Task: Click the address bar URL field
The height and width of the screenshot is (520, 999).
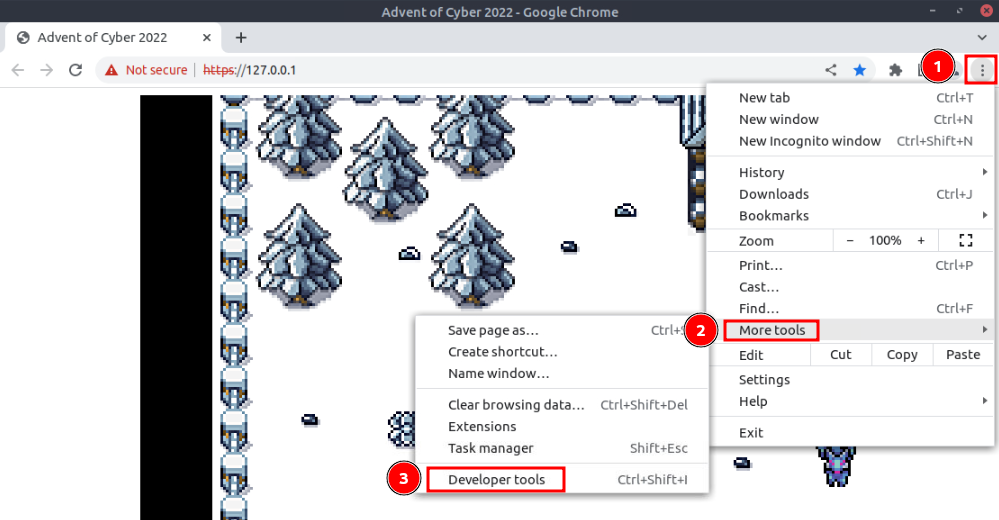Action: click(x=500, y=70)
